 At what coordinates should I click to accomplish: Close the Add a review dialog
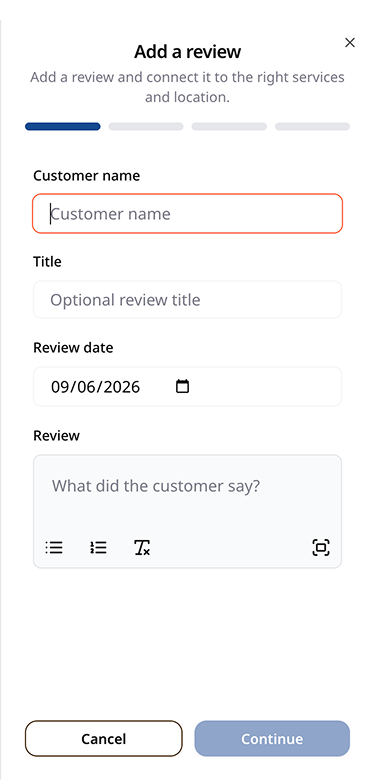[350, 43]
